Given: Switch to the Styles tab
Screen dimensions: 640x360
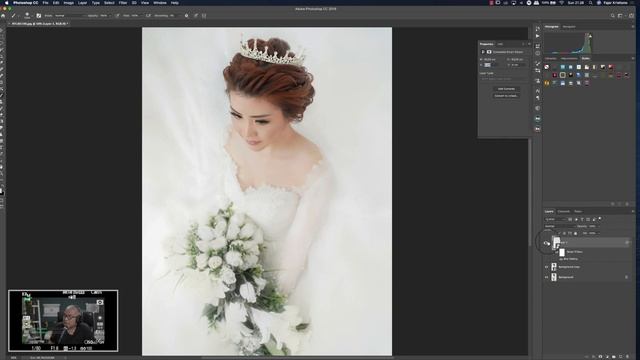Looking at the screenshot, I should 586,58.
